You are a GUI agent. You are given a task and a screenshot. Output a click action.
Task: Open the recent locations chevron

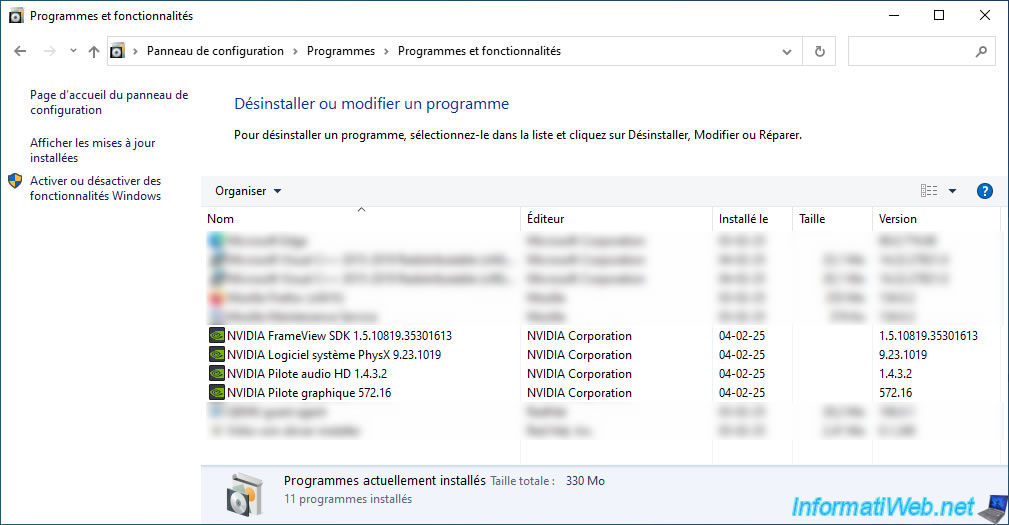(73, 51)
